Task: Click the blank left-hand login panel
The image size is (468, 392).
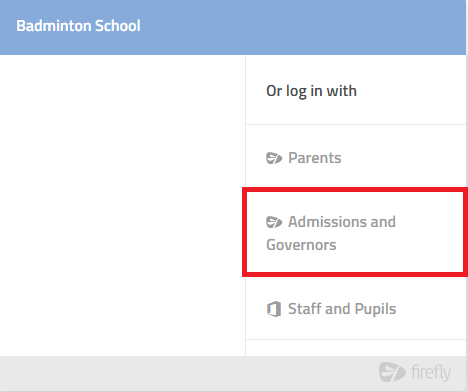Action: 122,205
